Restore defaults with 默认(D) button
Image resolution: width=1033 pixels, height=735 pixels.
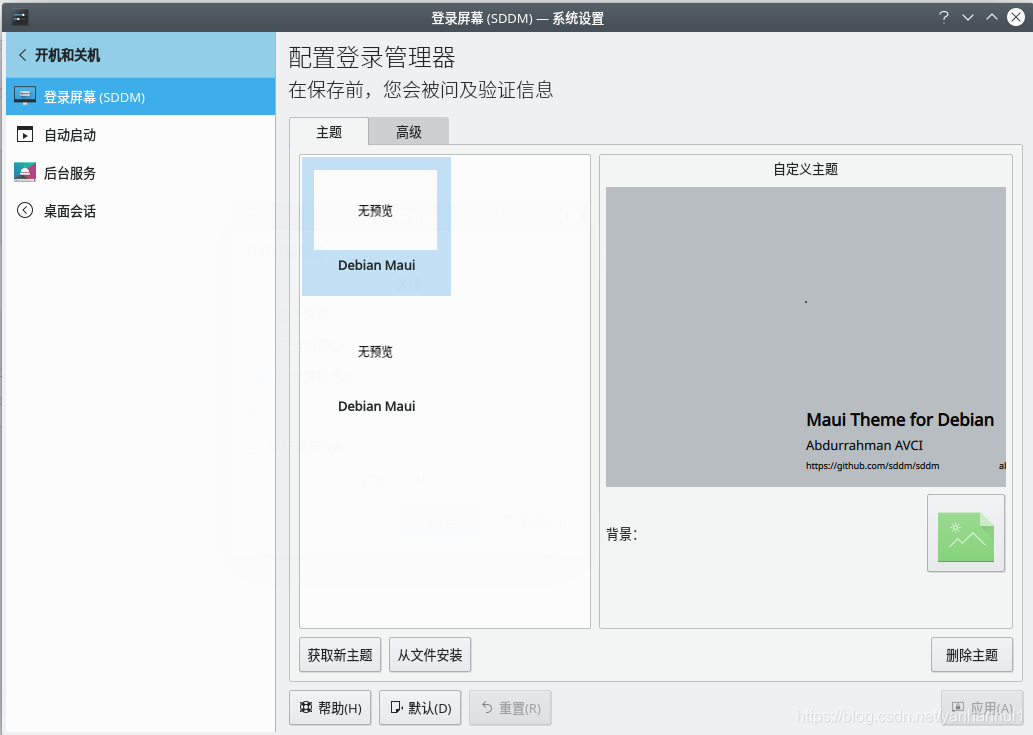[x=420, y=707]
